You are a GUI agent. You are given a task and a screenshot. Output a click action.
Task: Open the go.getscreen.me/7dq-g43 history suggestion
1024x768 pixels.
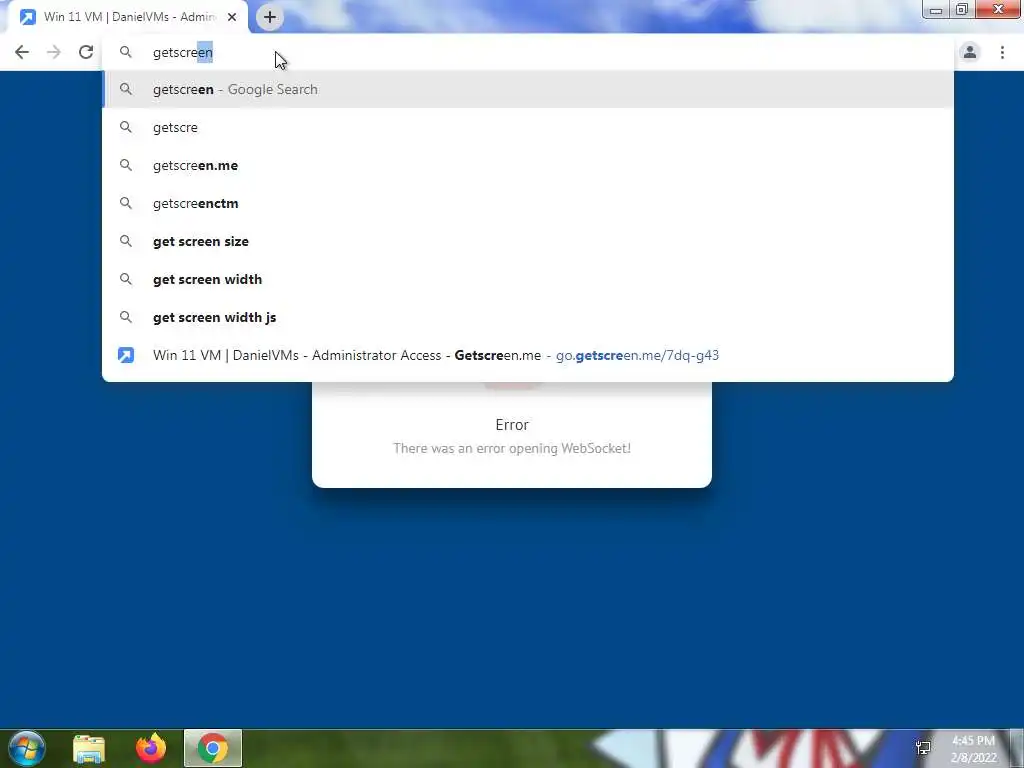point(528,355)
